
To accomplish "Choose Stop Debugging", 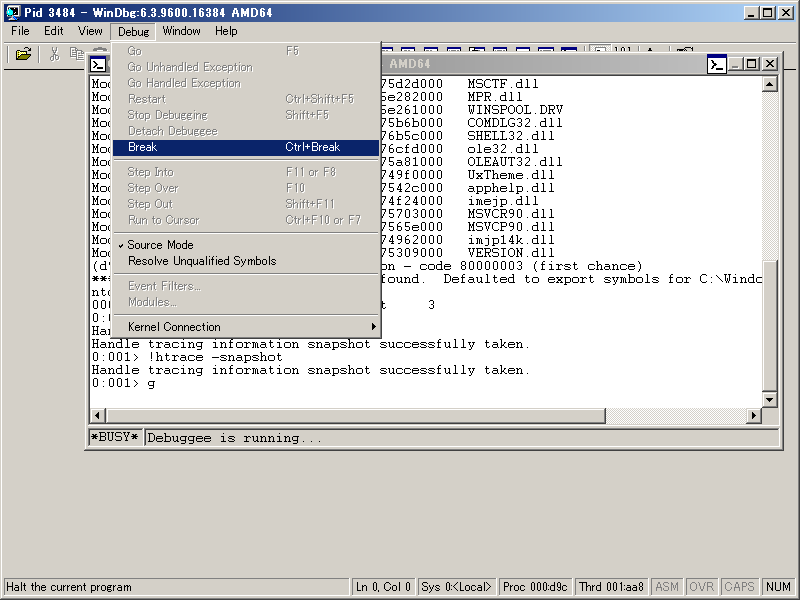I will click(x=246, y=115).
